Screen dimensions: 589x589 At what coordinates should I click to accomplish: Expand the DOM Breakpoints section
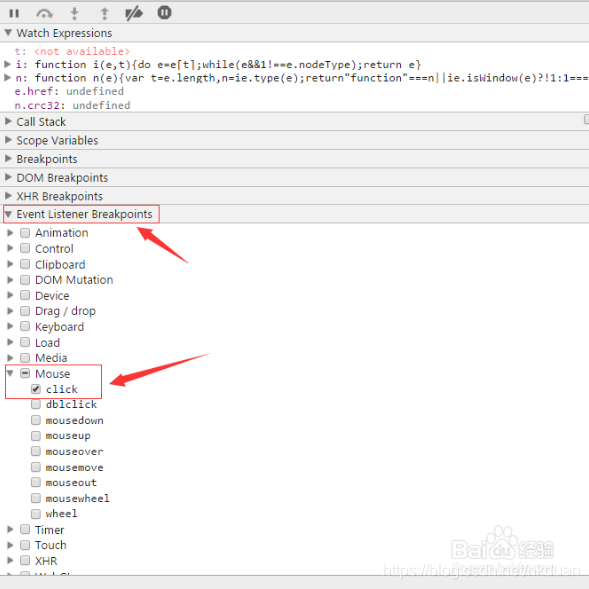[x=8, y=177]
